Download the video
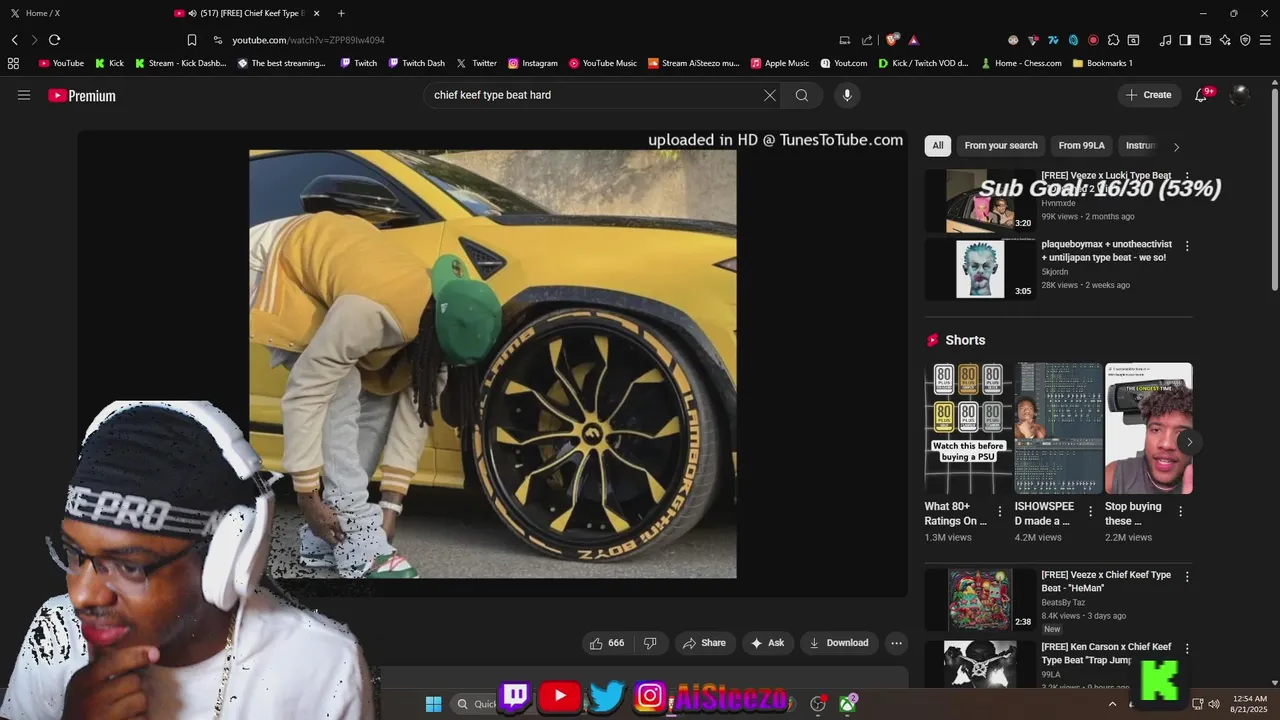 tap(839, 643)
